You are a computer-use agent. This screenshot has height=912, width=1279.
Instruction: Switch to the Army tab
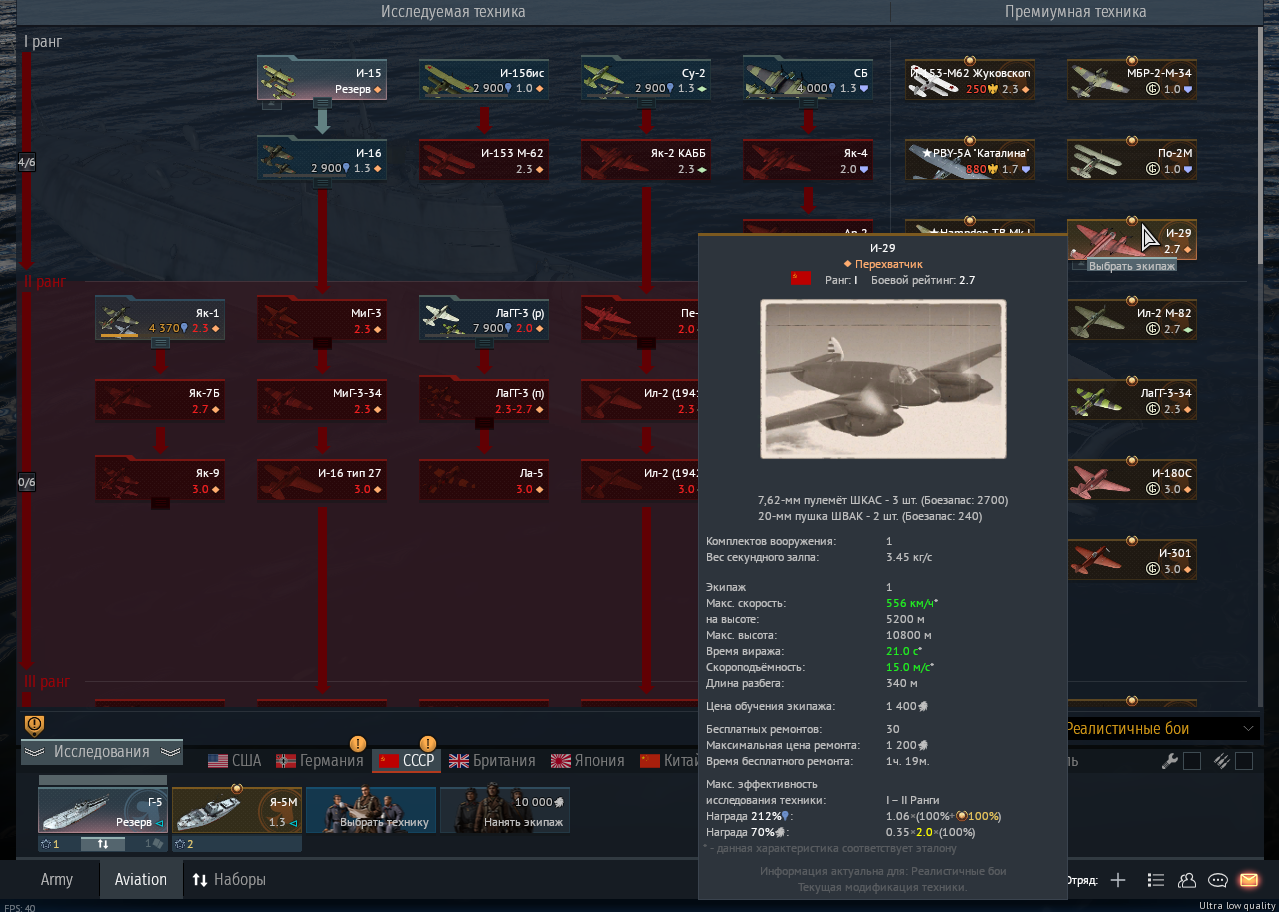pyautogui.click(x=57, y=880)
